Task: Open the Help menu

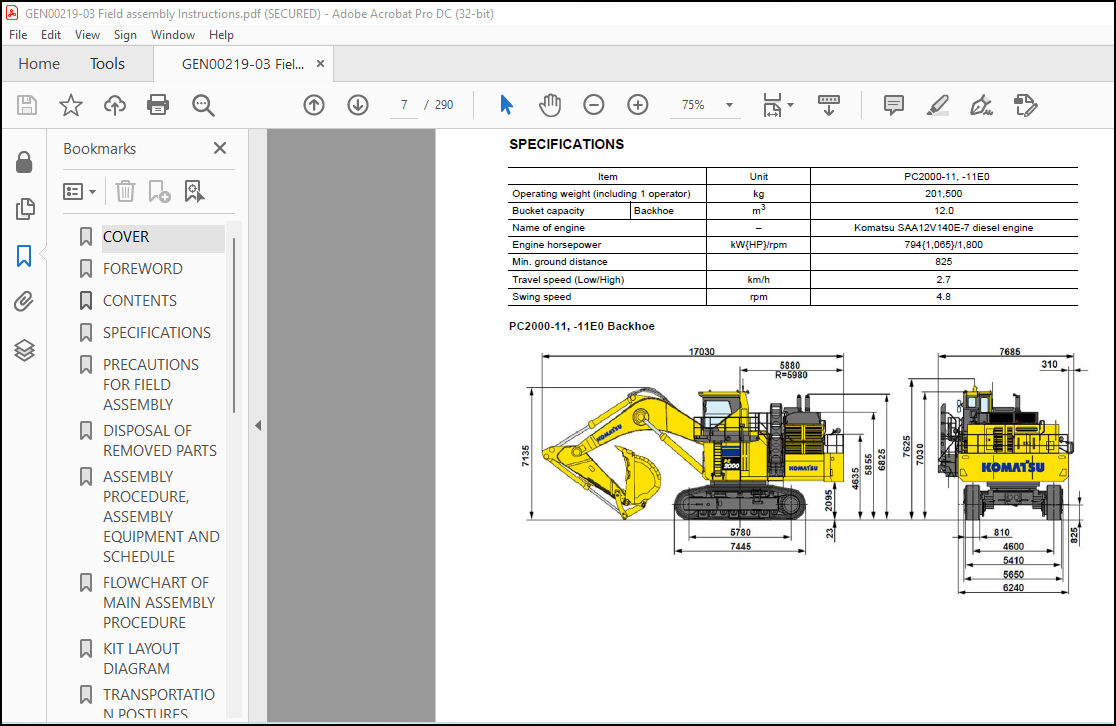Action: coord(221,35)
